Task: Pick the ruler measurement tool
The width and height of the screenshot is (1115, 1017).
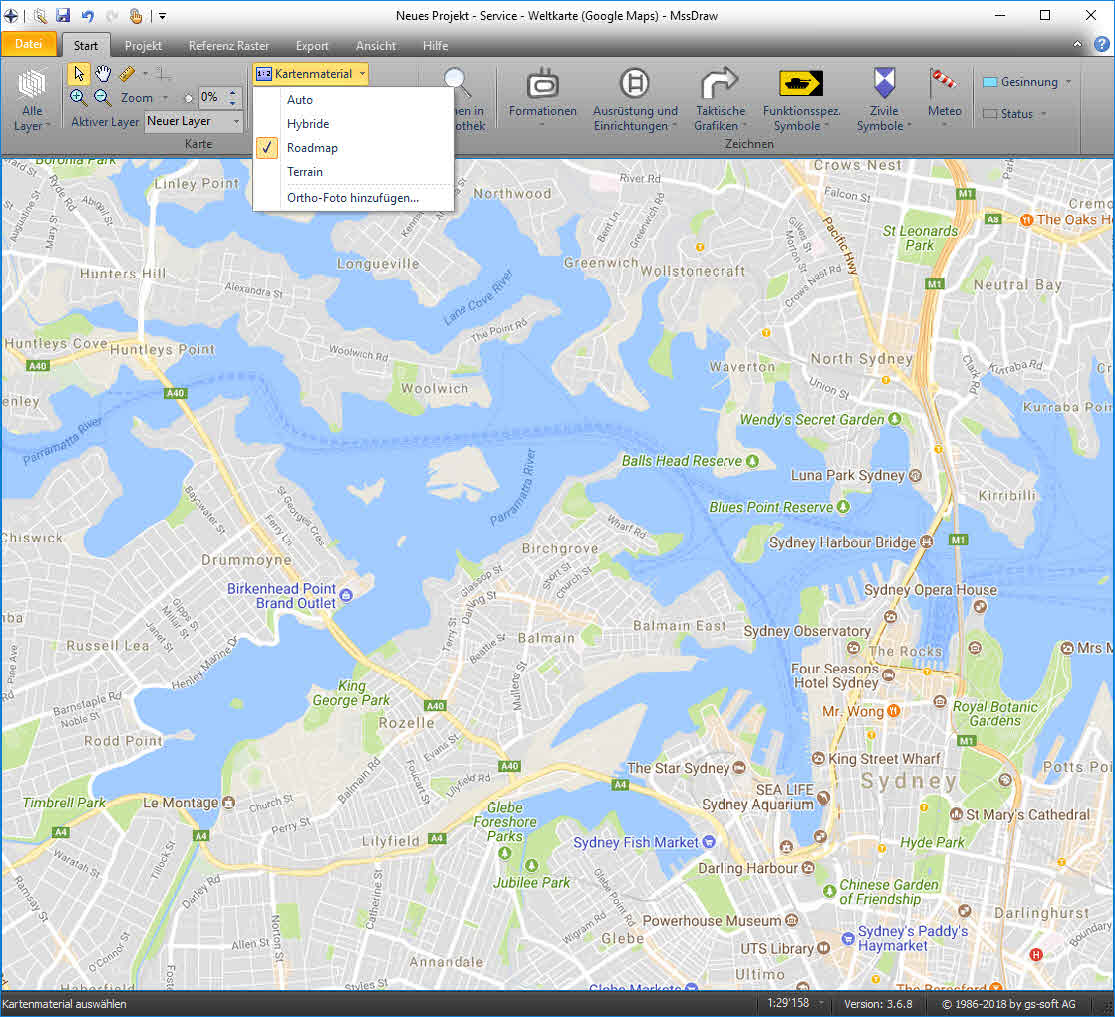Action: pyautogui.click(x=127, y=73)
